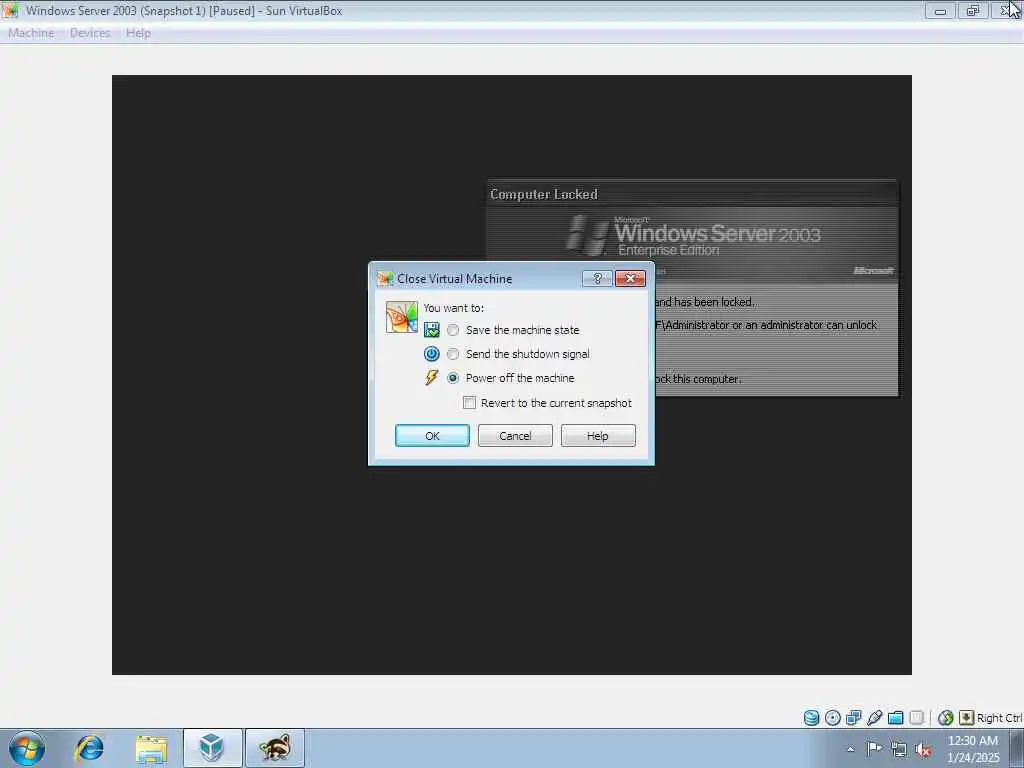1024x768 pixels.
Task: Click the question mark button in dialog title bar
Action: pyautogui.click(x=597, y=279)
